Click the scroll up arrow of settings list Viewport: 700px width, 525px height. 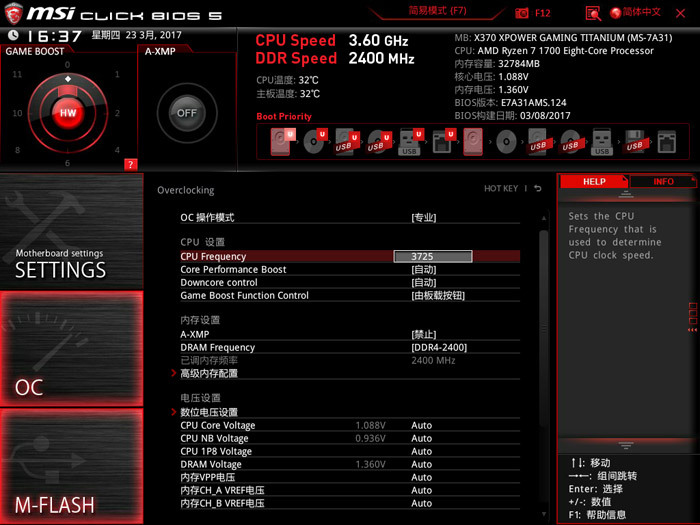[543, 218]
